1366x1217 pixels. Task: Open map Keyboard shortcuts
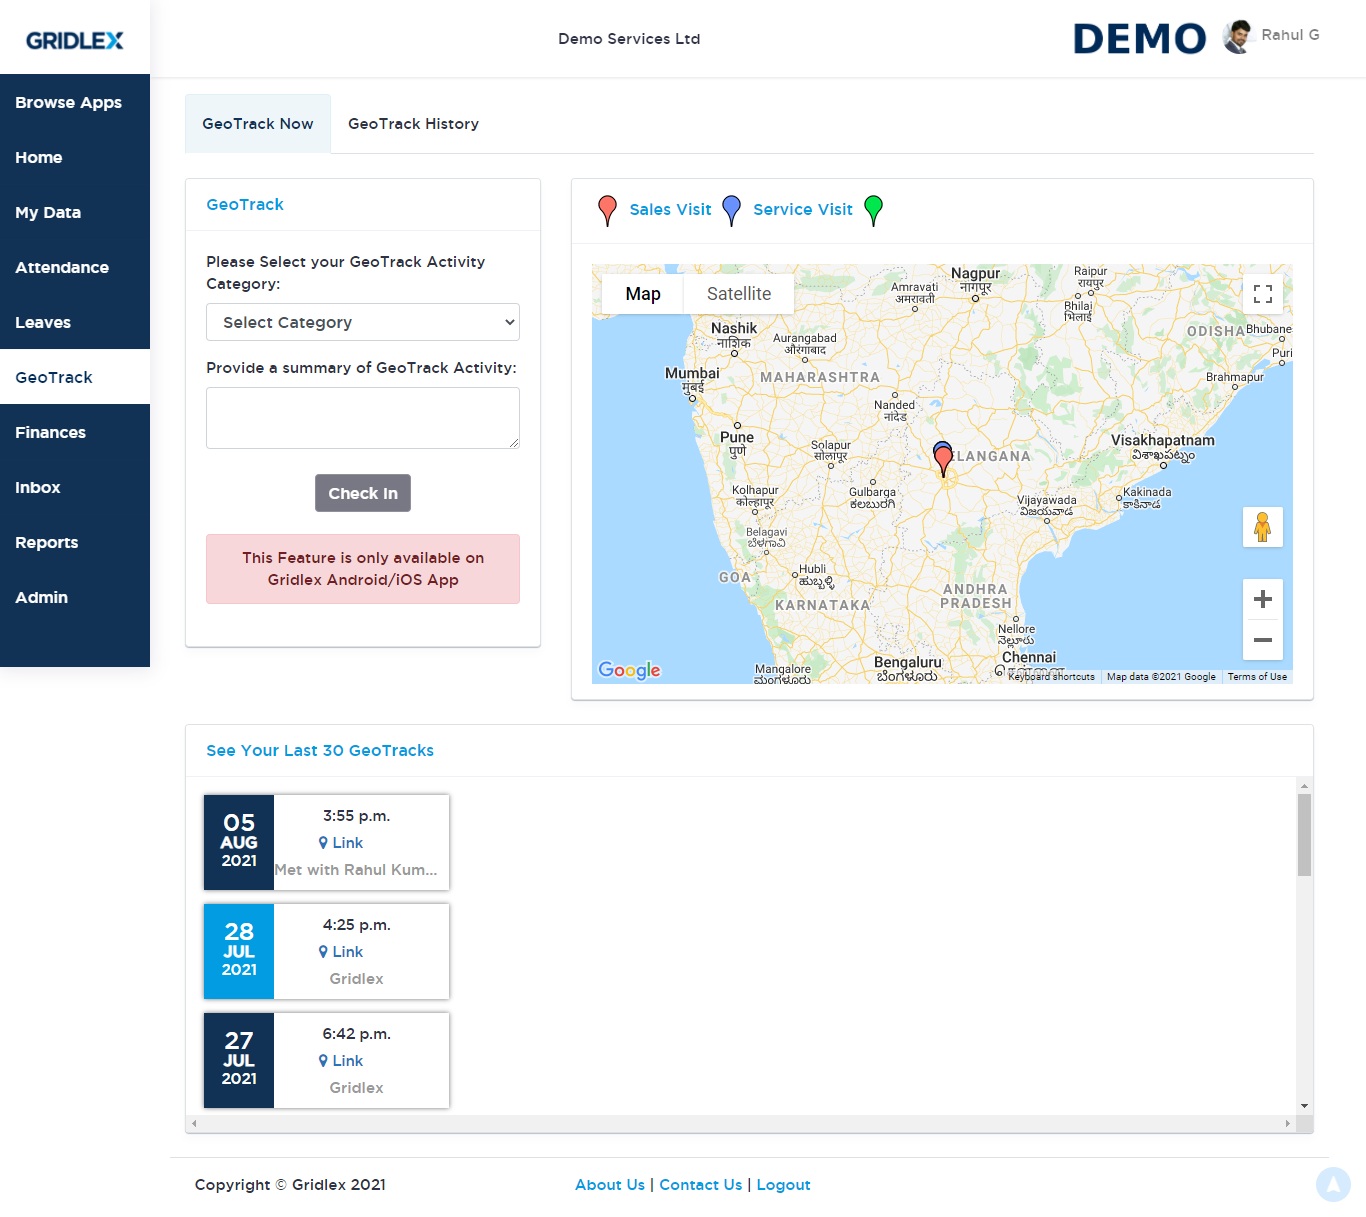click(1051, 677)
